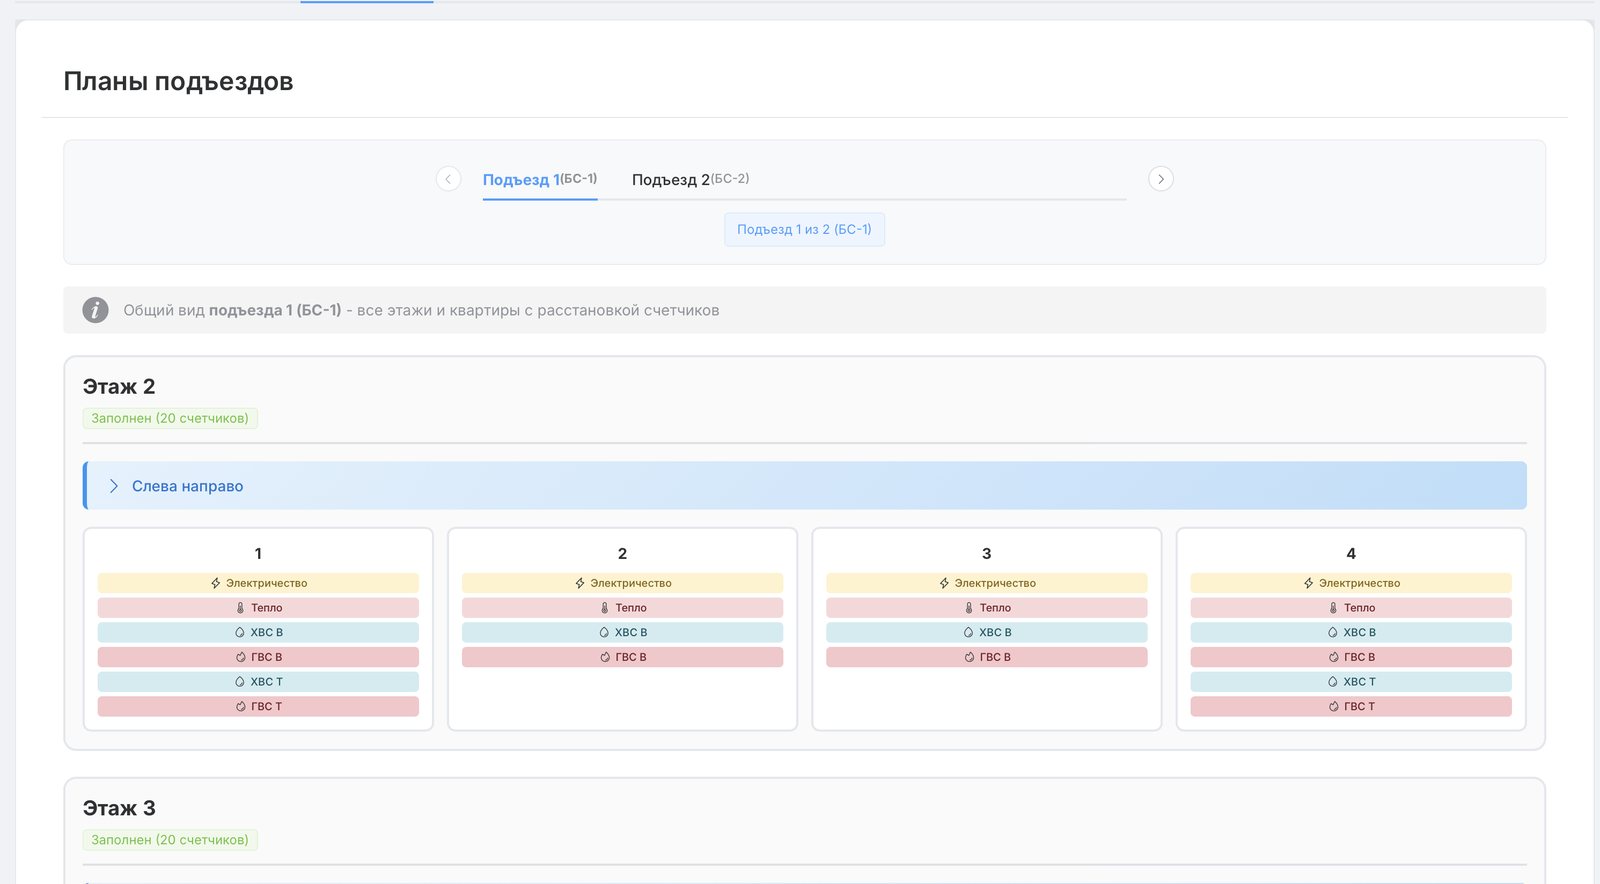Viewport: 1600px width, 884px height.
Task: Click the info icon in the overview banner
Action: [95, 310]
